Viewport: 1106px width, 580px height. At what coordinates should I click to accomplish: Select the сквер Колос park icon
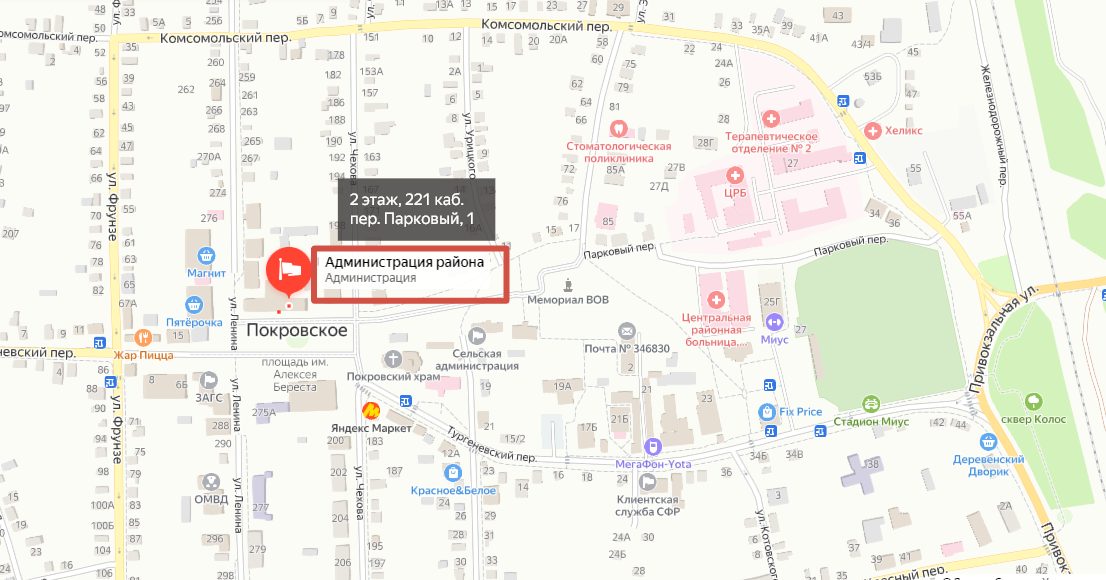pos(1033,402)
